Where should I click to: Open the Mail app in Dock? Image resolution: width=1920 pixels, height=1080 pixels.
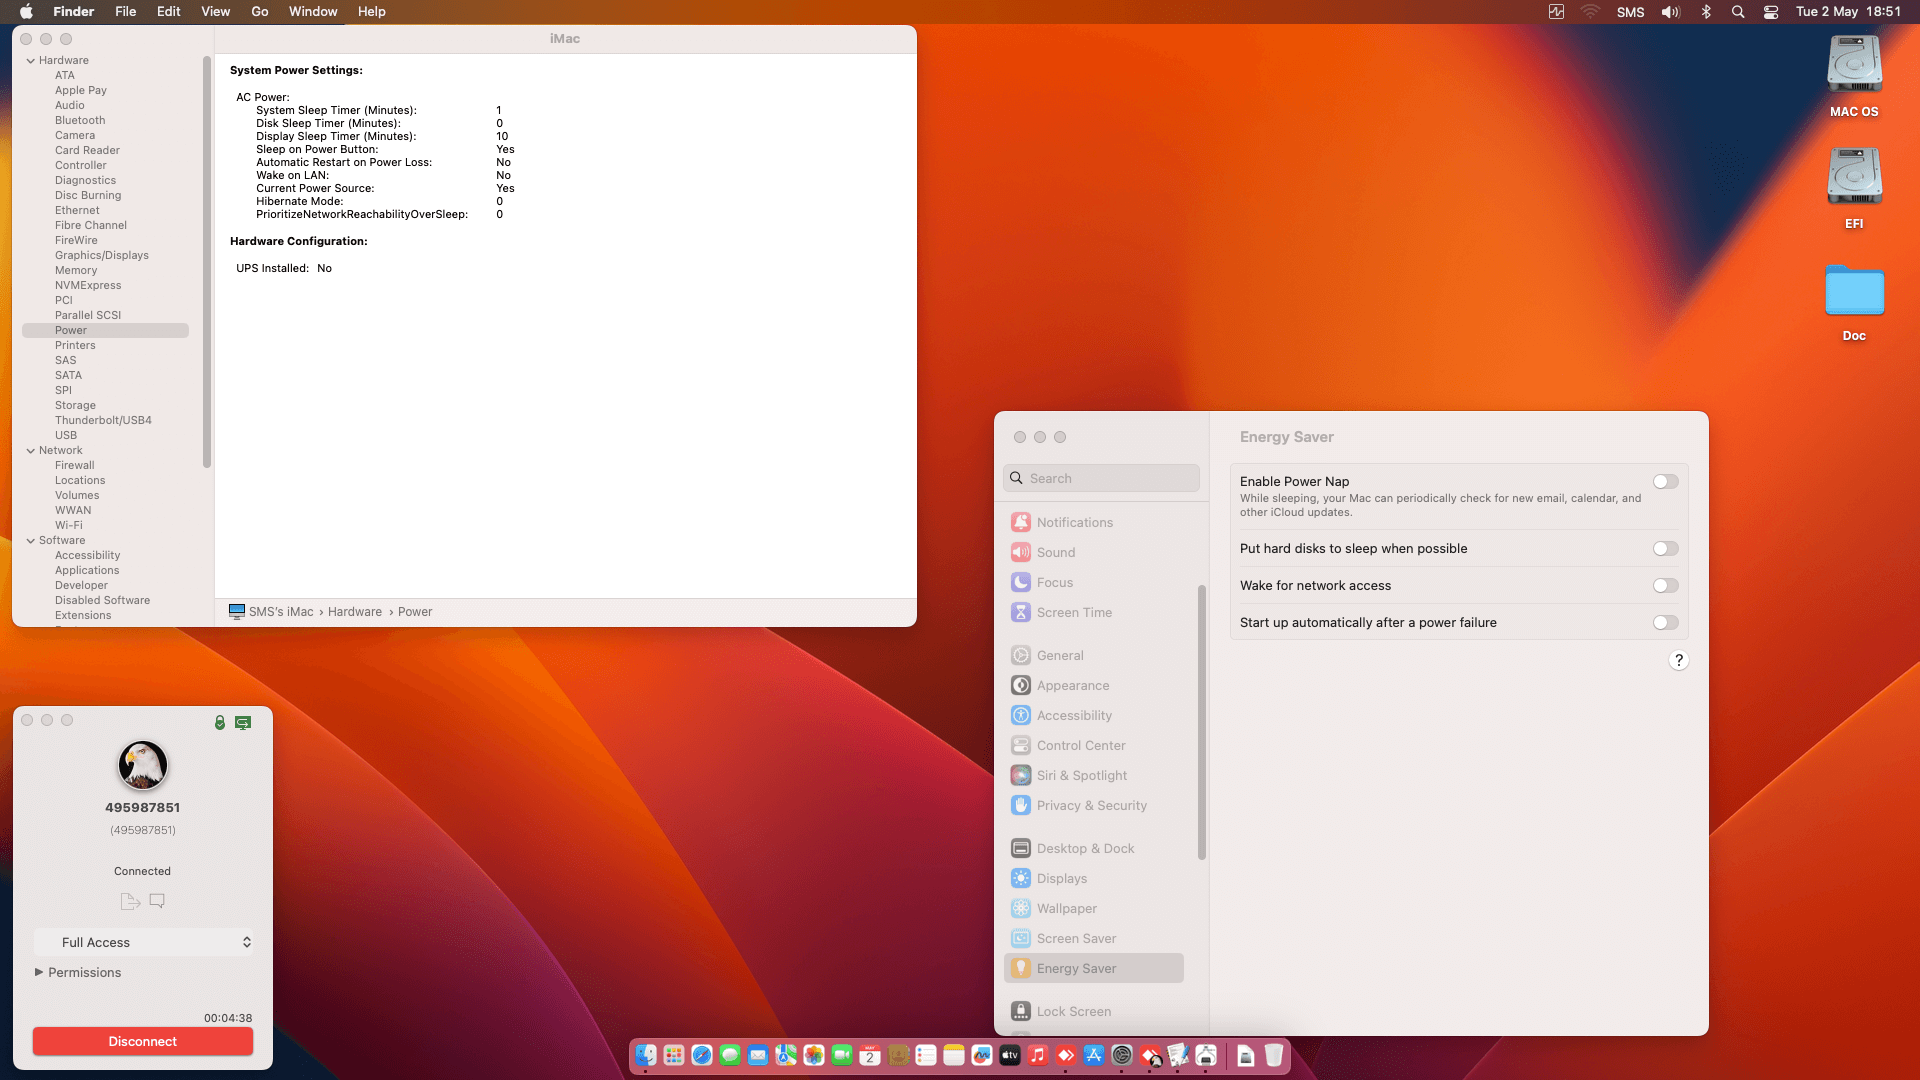pyautogui.click(x=758, y=1055)
